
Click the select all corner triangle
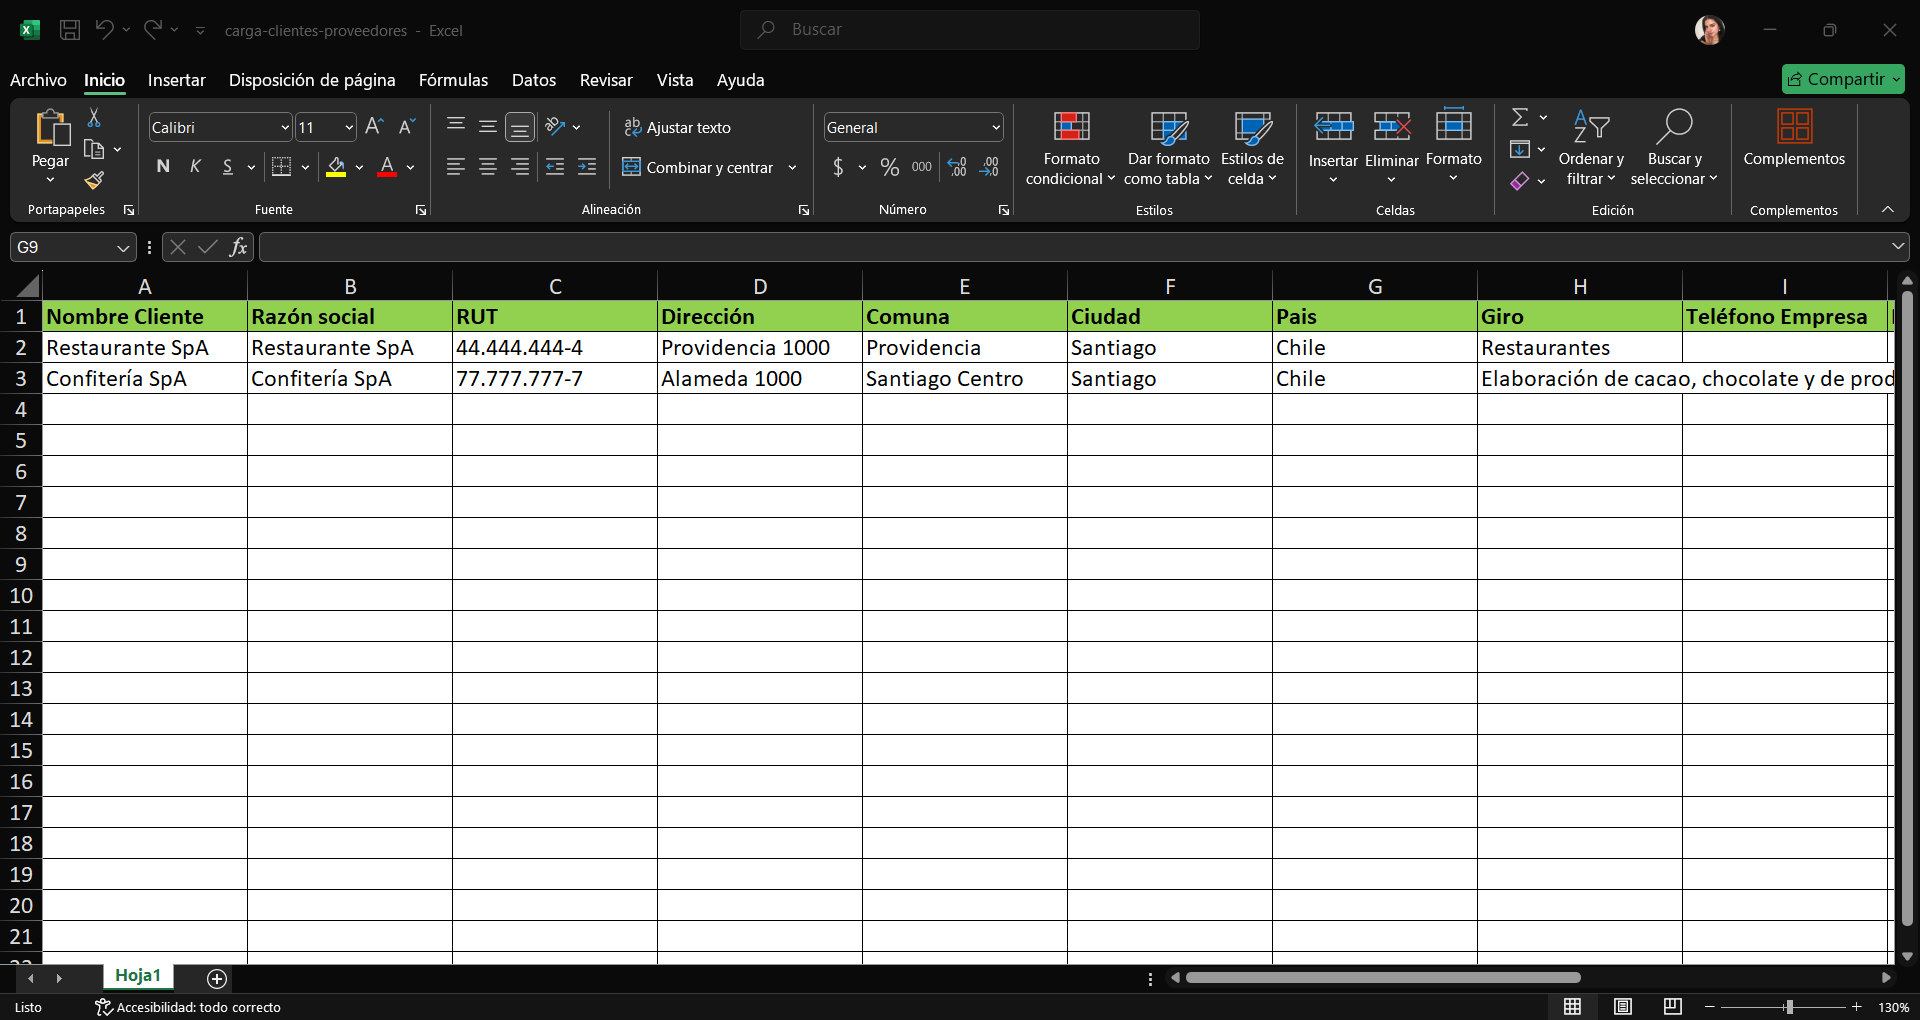pos(27,286)
